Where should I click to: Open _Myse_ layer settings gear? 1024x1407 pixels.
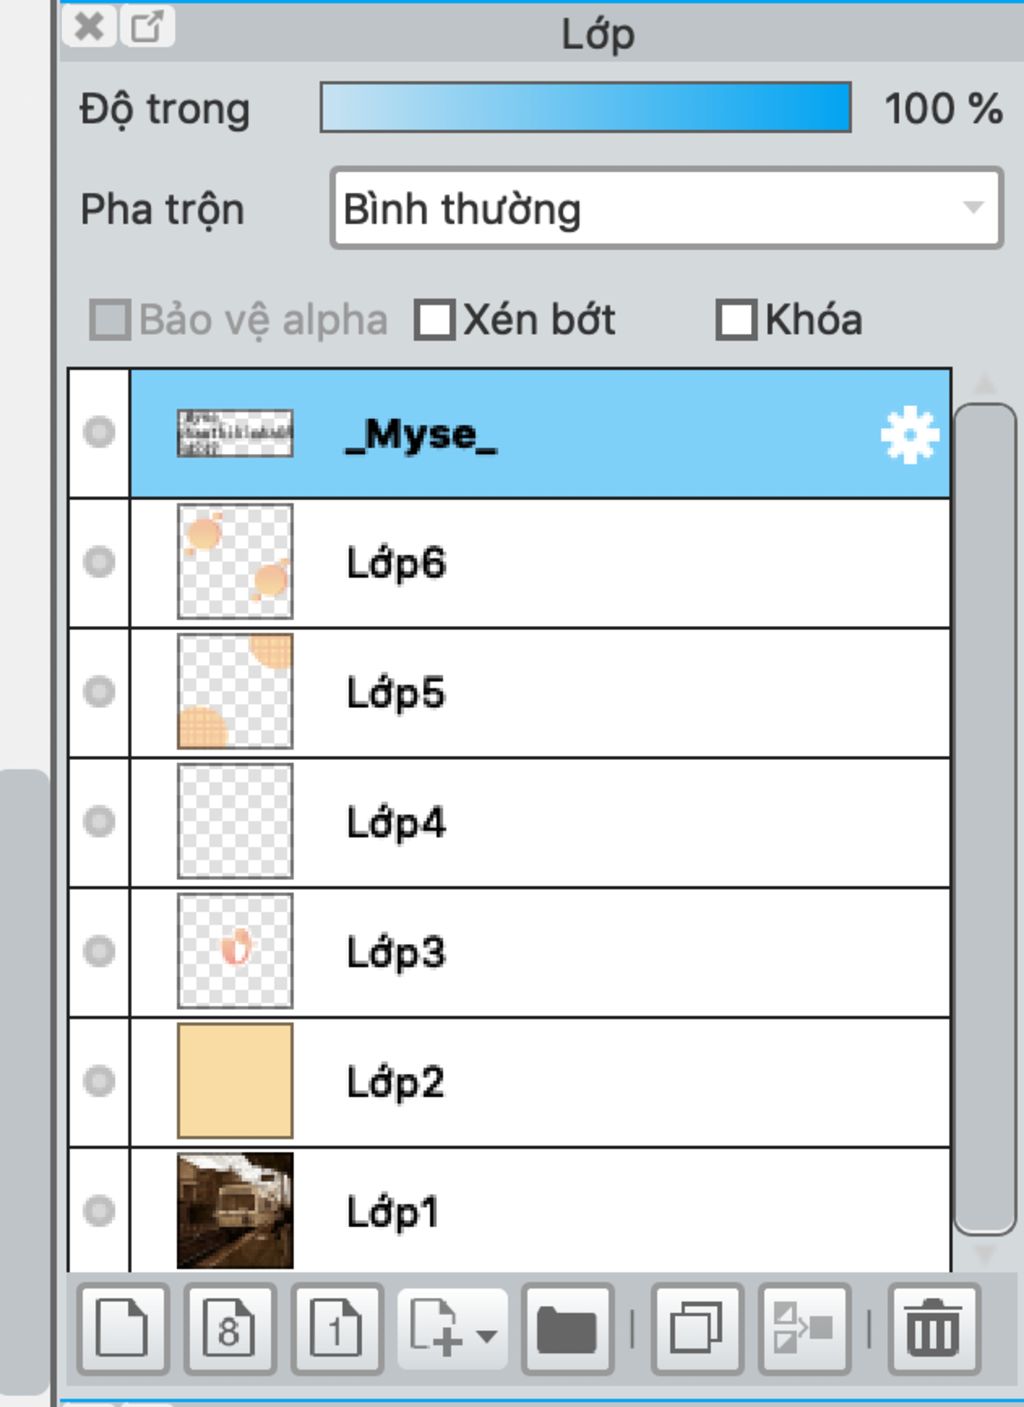(x=909, y=435)
